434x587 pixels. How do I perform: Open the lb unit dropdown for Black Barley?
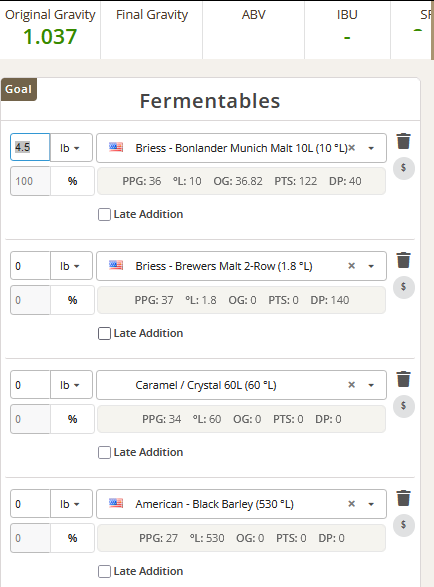71,504
